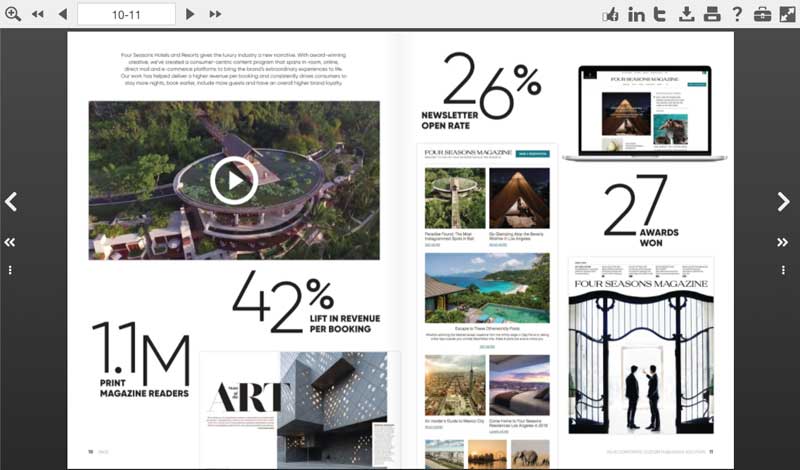The image size is (800, 470).
Task: Click the teal reservation button in newsletter
Action: 532,154
